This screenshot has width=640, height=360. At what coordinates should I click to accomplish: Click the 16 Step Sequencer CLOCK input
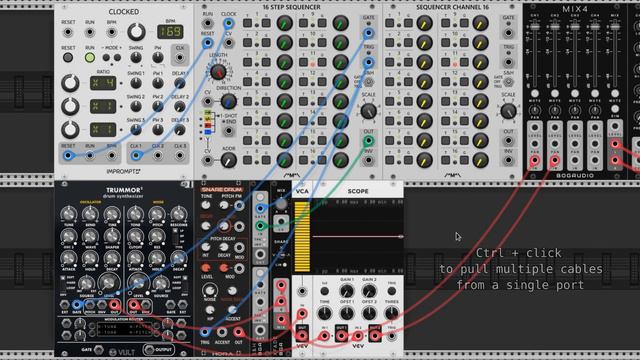pos(229,23)
